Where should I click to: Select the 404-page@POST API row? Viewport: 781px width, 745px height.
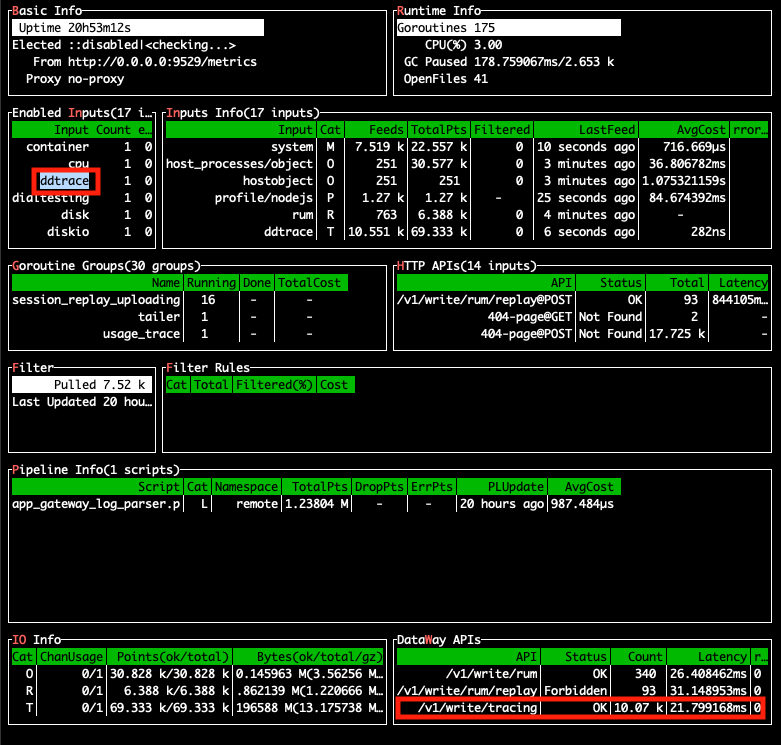(x=582, y=334)
